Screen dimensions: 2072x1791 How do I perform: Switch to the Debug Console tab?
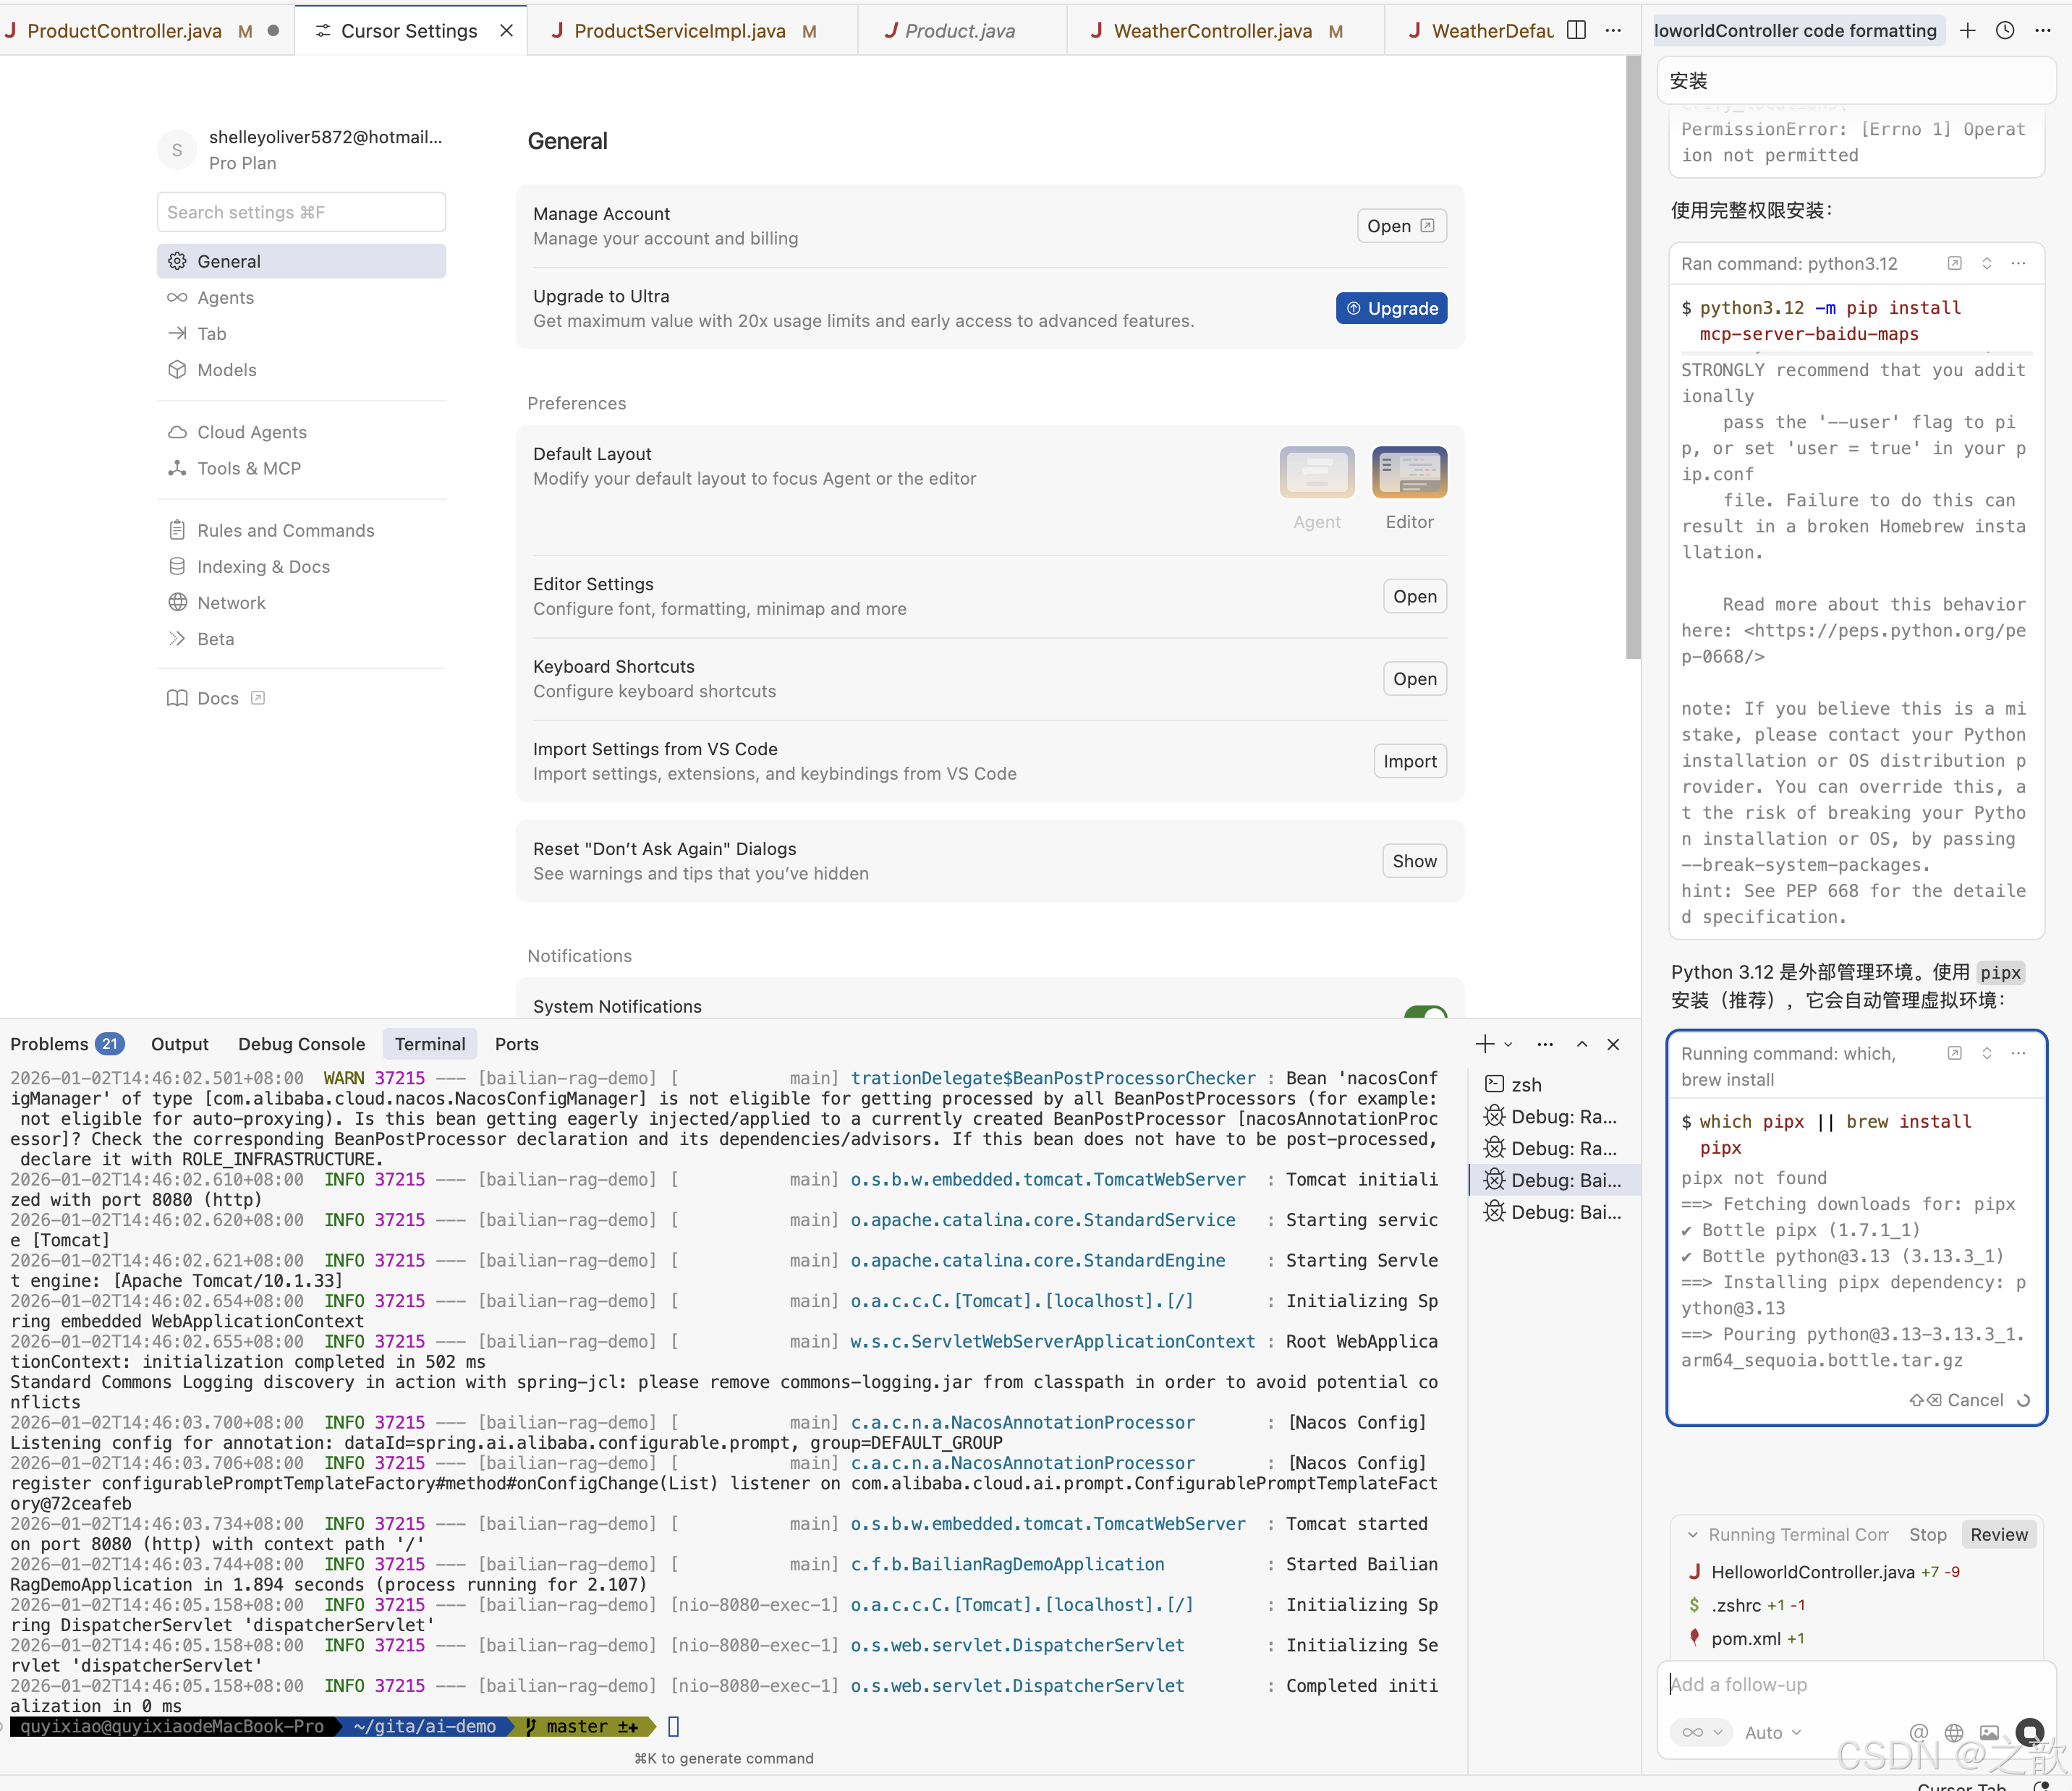tap(301, 1044)
